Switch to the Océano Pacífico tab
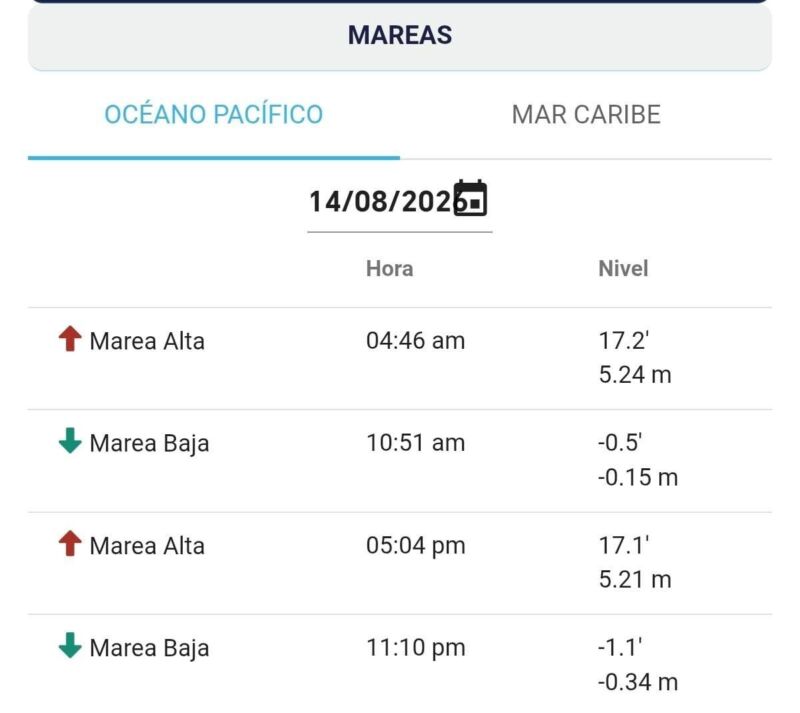Screen dimensions: 800x713 pyautogui.click(x=214, y=114)
